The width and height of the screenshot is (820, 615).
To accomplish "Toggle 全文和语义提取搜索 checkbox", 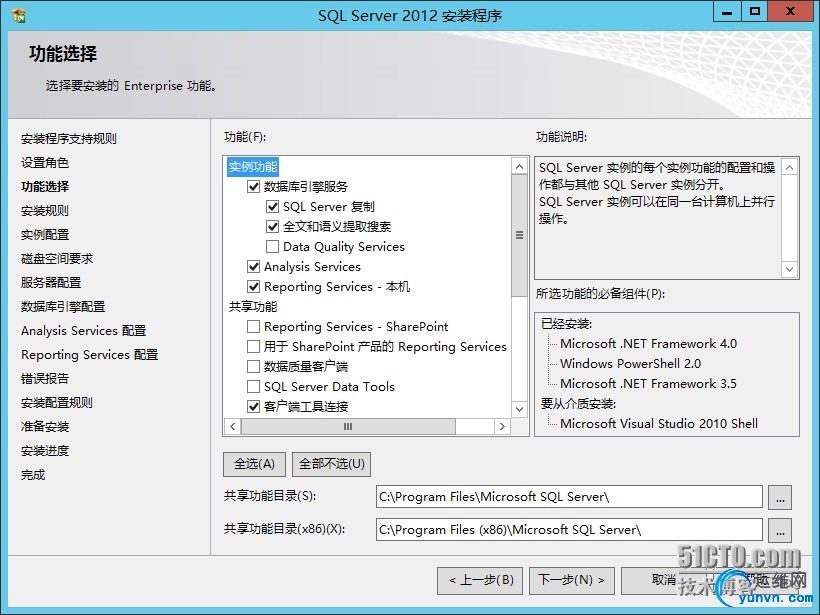I will pos(272,226).
